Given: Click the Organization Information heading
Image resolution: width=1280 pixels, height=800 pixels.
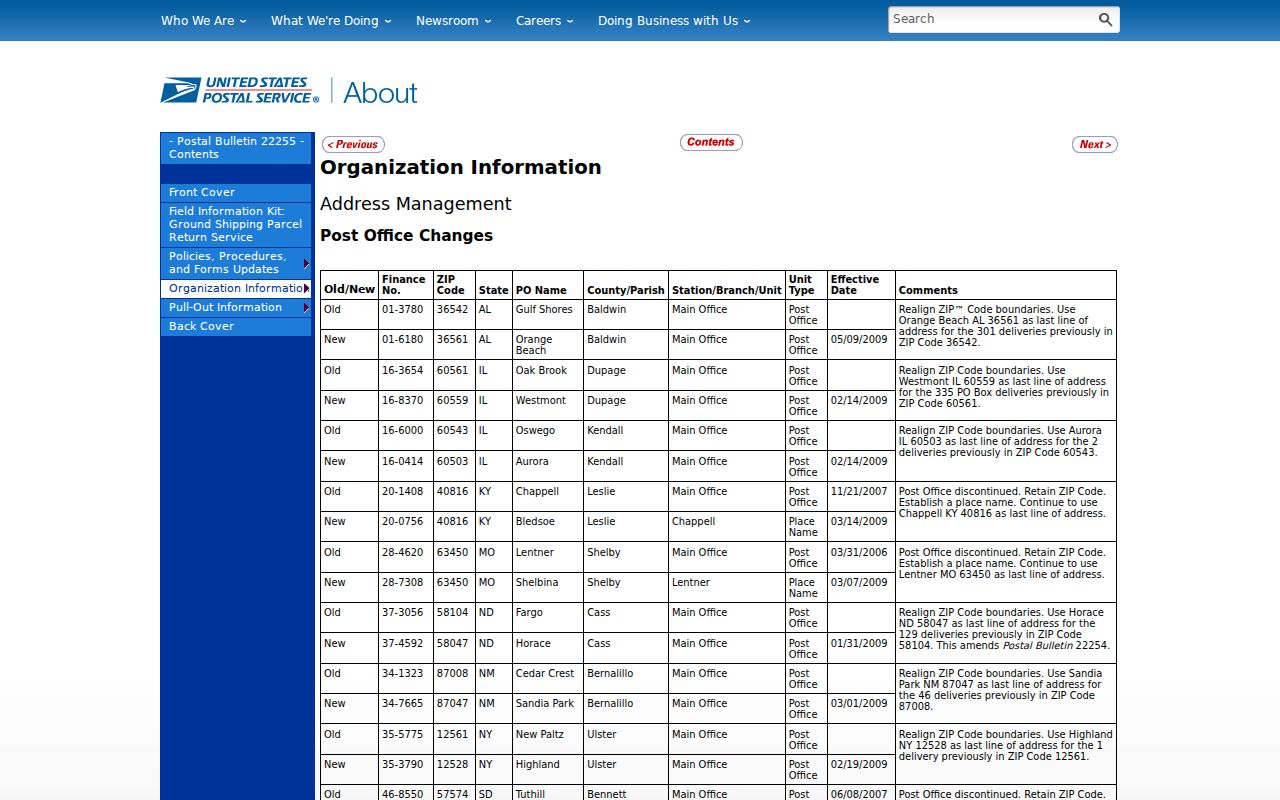Looking at the screenshot, I should [461, 167].
